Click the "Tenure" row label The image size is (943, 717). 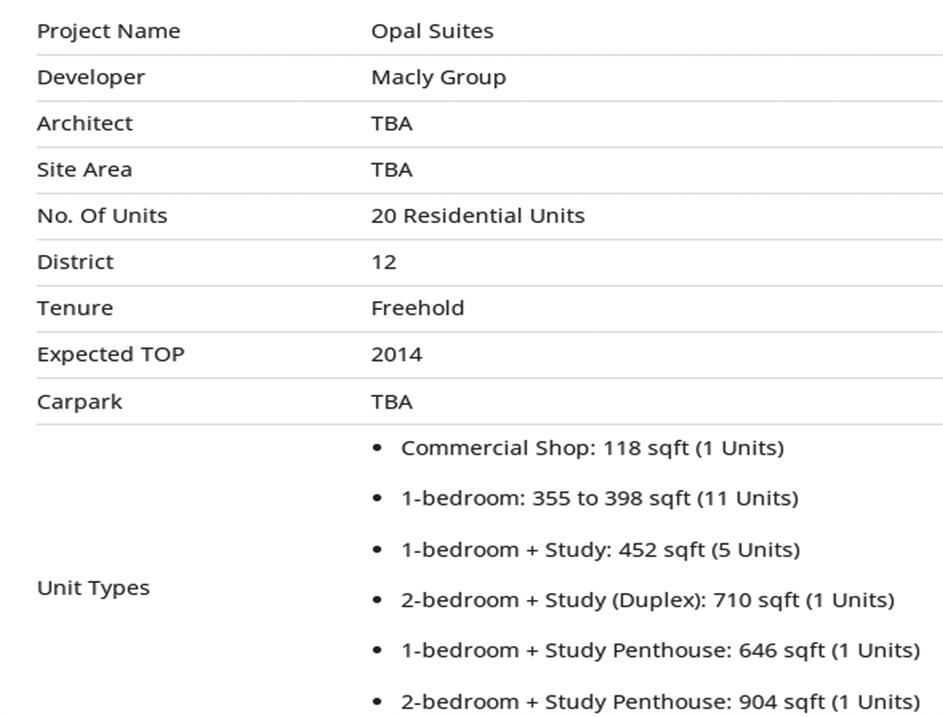[x=74, y=307]
